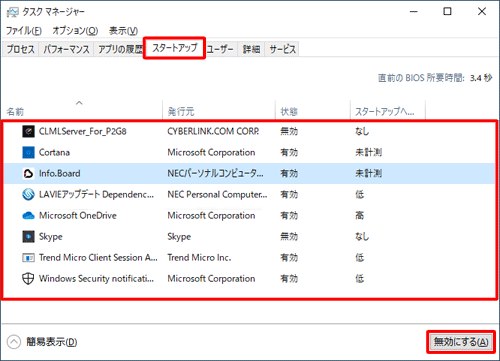
Task: Click the Info.Board icon
Action: click(x=28, y=173)
